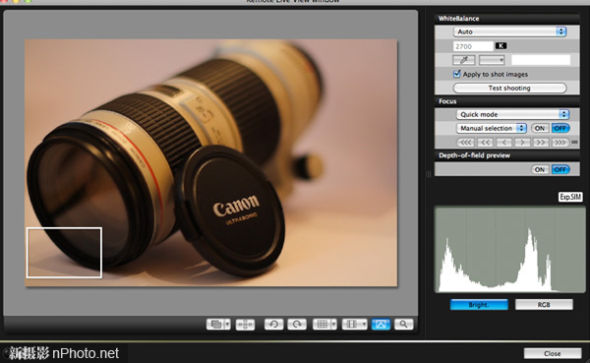
Task: Turn focus ON
Action: (540, 128)
